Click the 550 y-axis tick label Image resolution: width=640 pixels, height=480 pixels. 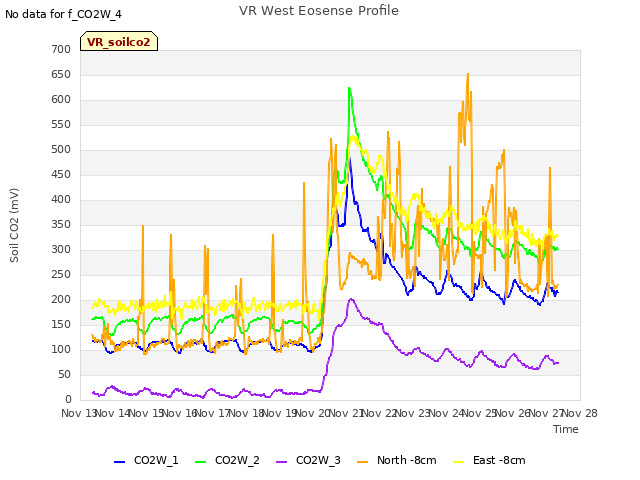pyautogui.click(x=61, y=124)
